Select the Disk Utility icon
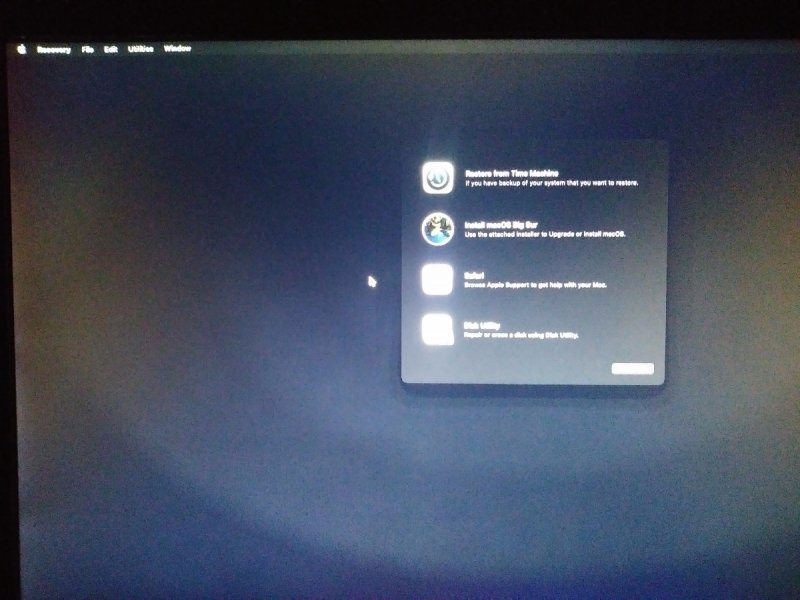This screenshot has width=800, height=600. (x=437, y=330)
